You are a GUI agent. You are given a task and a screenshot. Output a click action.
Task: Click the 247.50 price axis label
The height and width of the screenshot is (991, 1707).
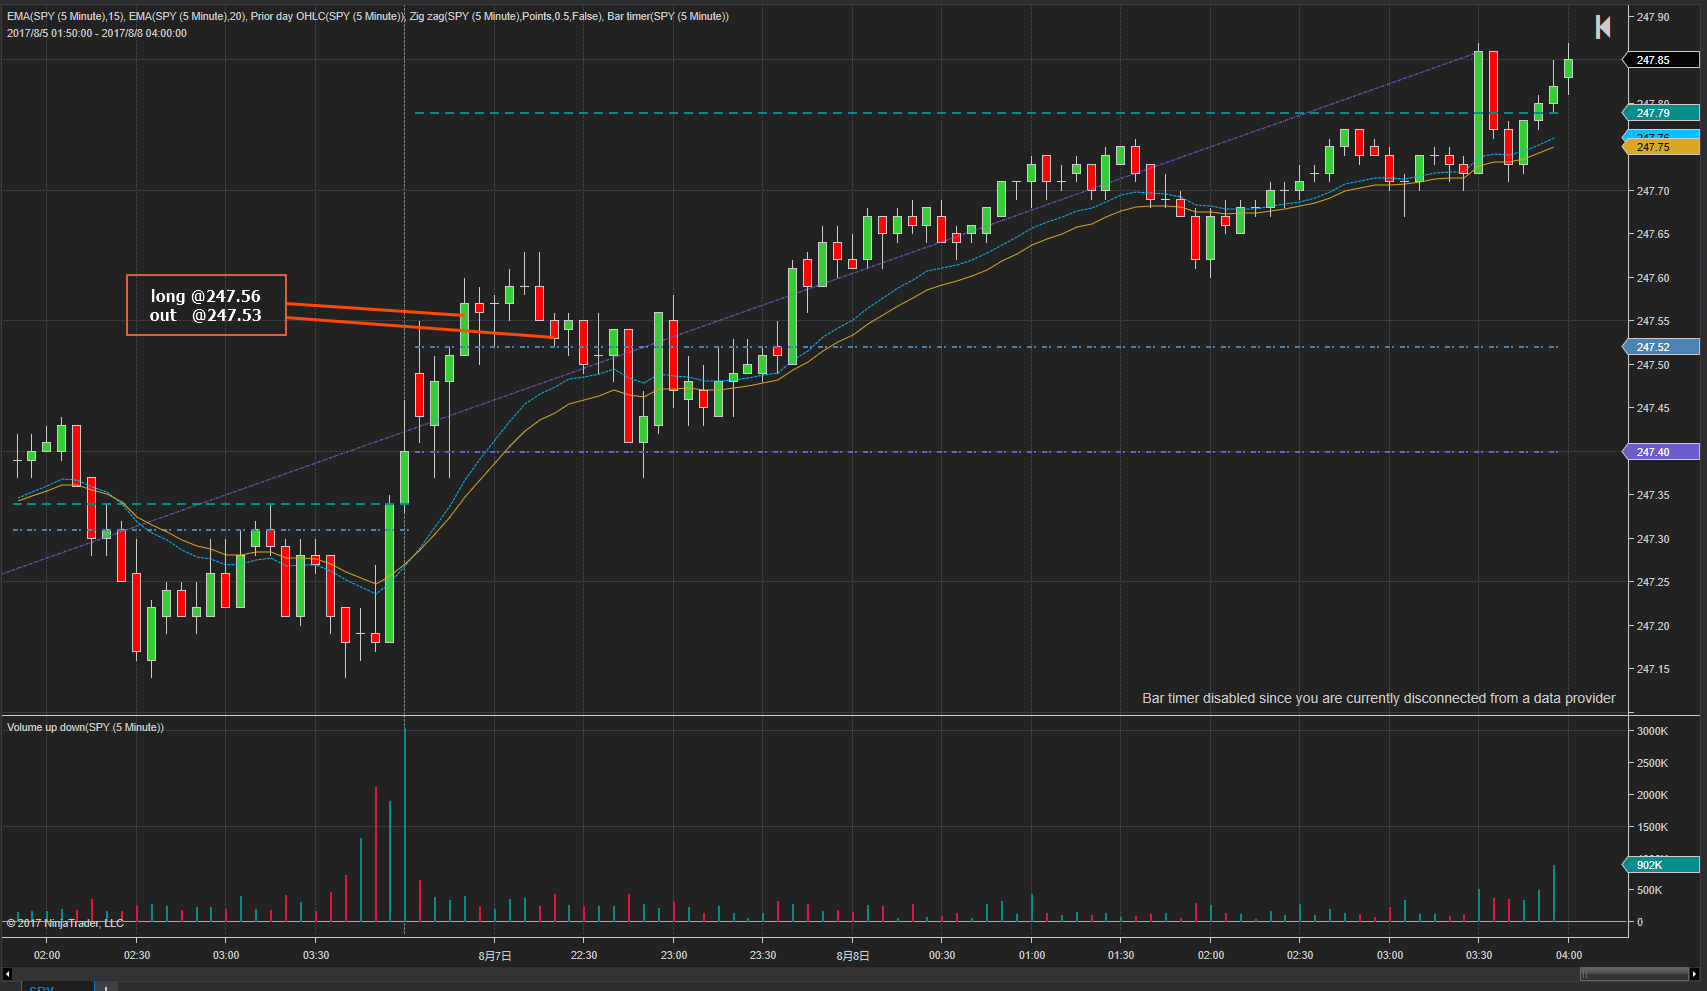tap(1653, 365)
